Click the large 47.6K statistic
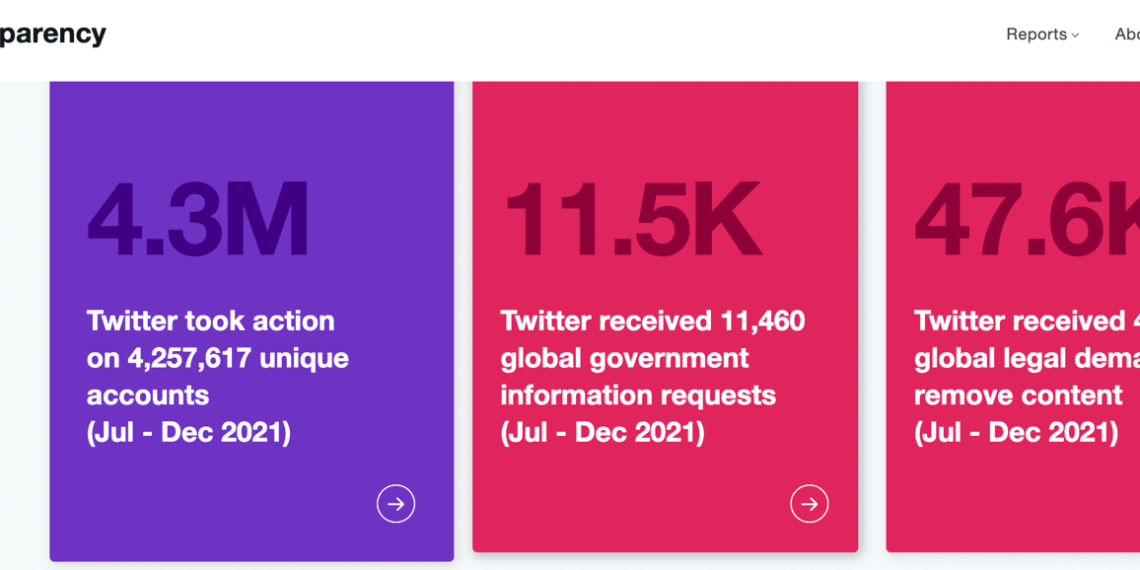This screenshot has height=570, width=1140. click(1027, 219)
